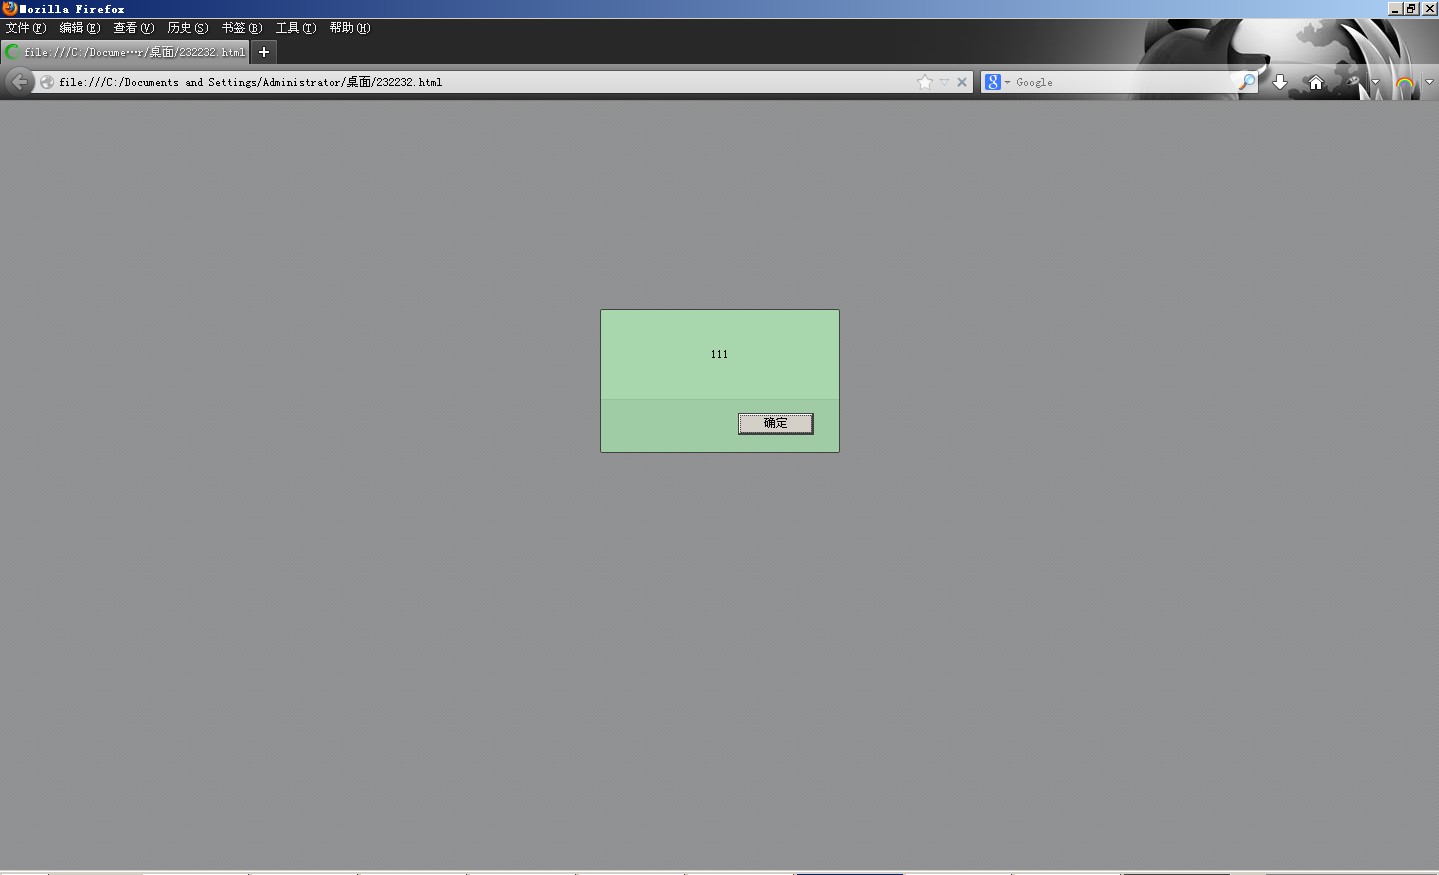
Task: Click the rainbow toolbar icon
Action: [1405, 84]
